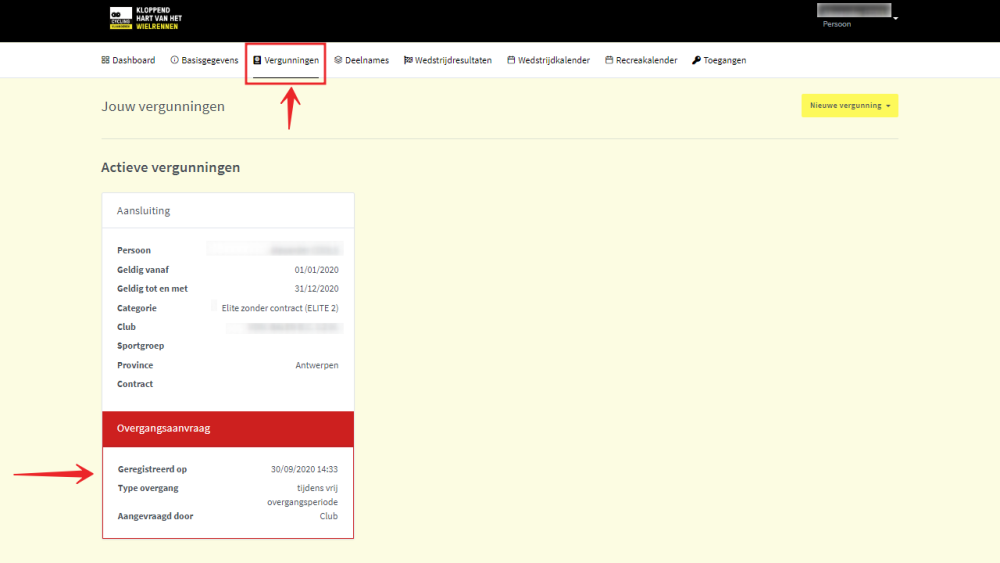
Task: Open the Toegangen tab
Action: (719, 60)
